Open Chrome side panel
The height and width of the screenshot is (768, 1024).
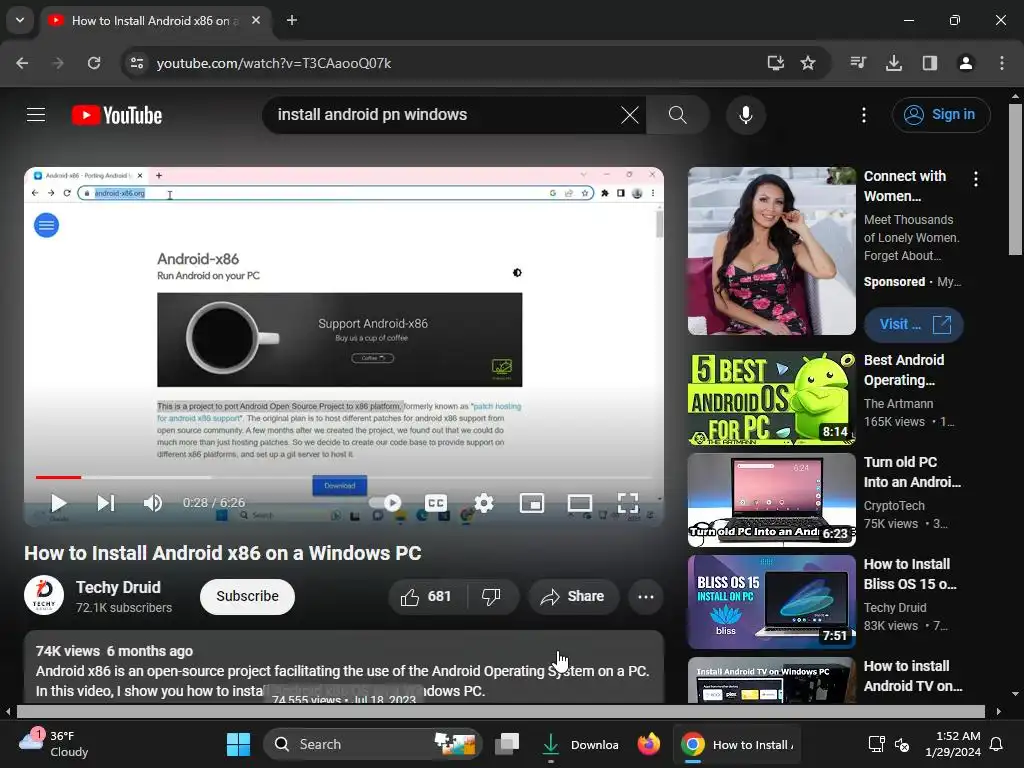click(929, 63)
